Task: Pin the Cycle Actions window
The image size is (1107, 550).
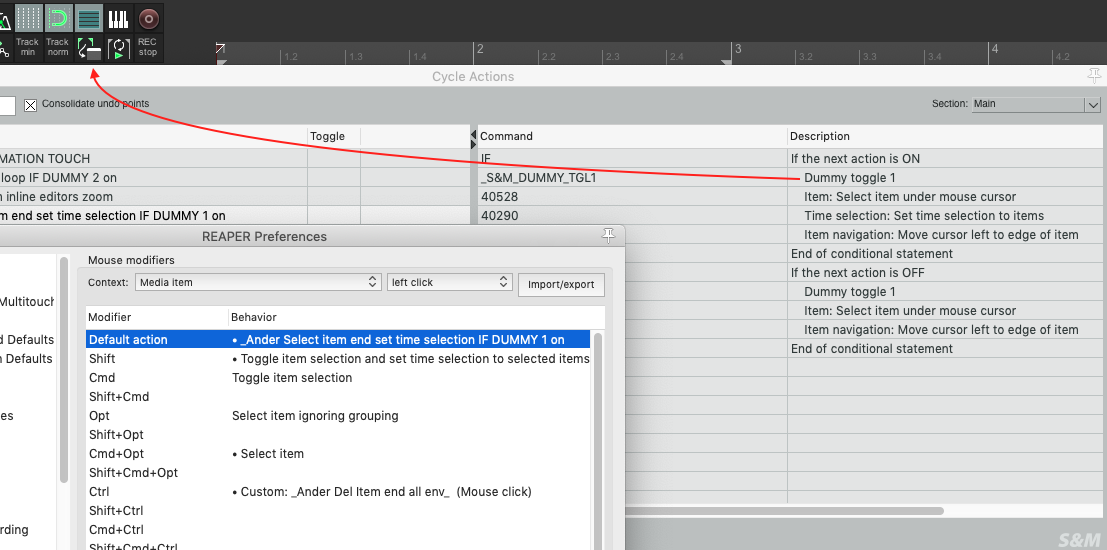Action: tap(1094, 76)
